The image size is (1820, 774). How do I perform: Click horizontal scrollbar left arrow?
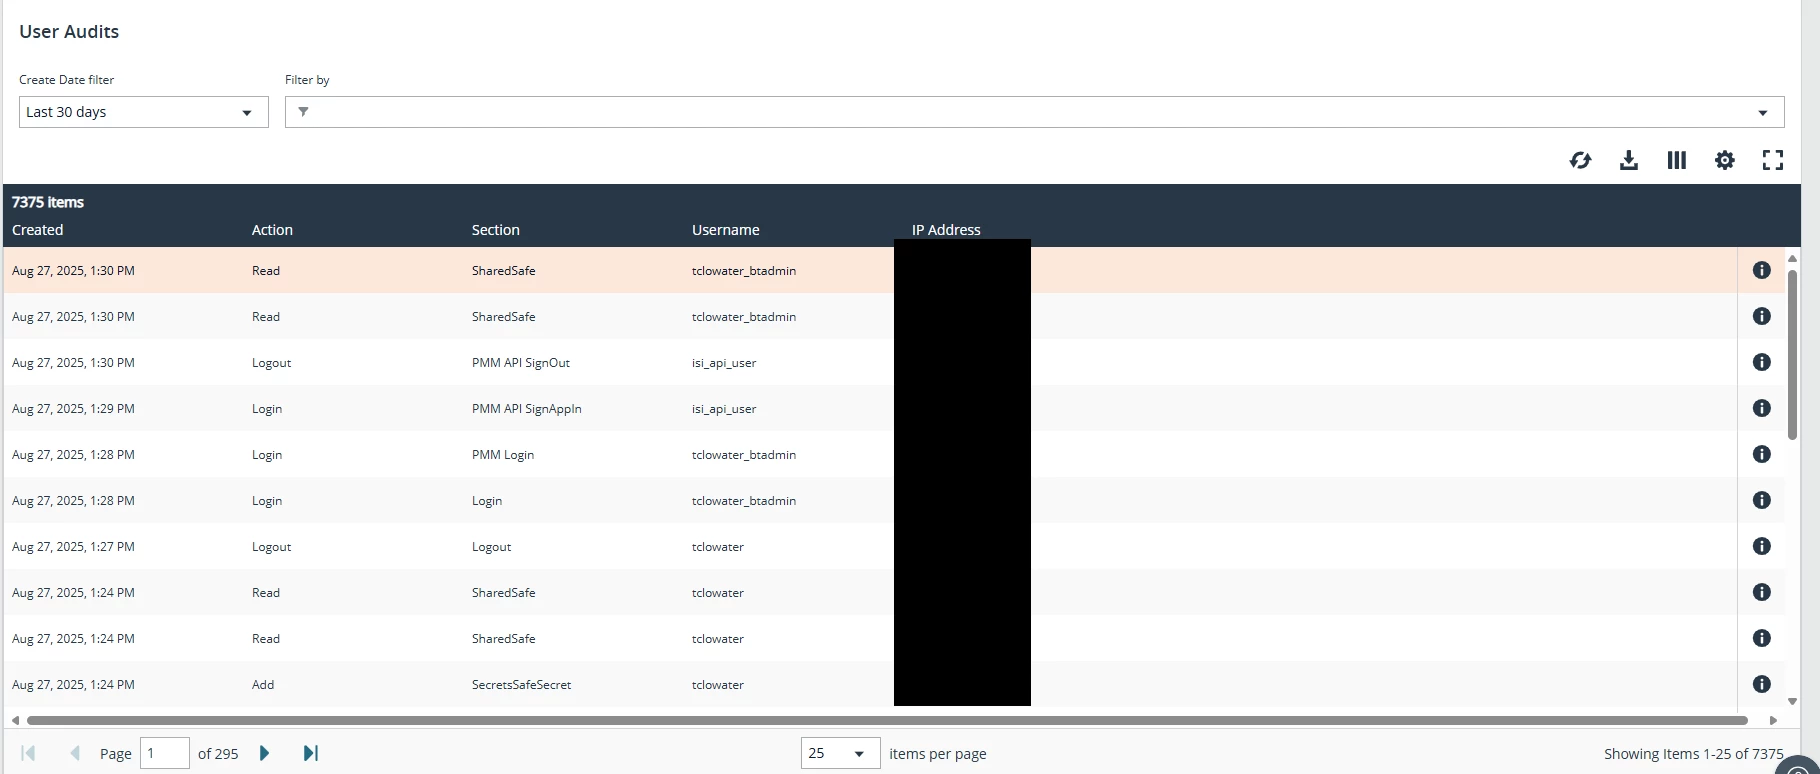coord(15,720)
